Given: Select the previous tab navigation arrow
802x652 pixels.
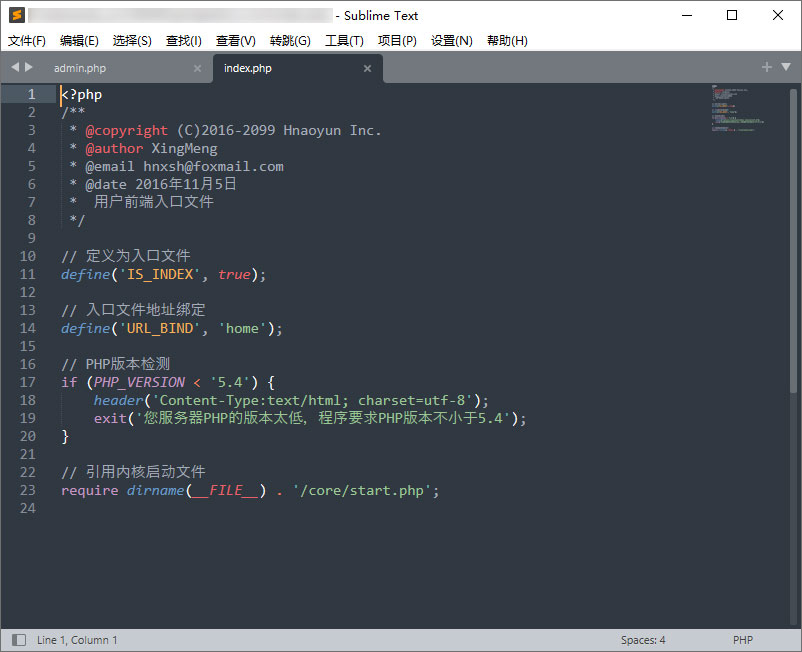Looking at the screenshot, I should [x=12, y=68].
